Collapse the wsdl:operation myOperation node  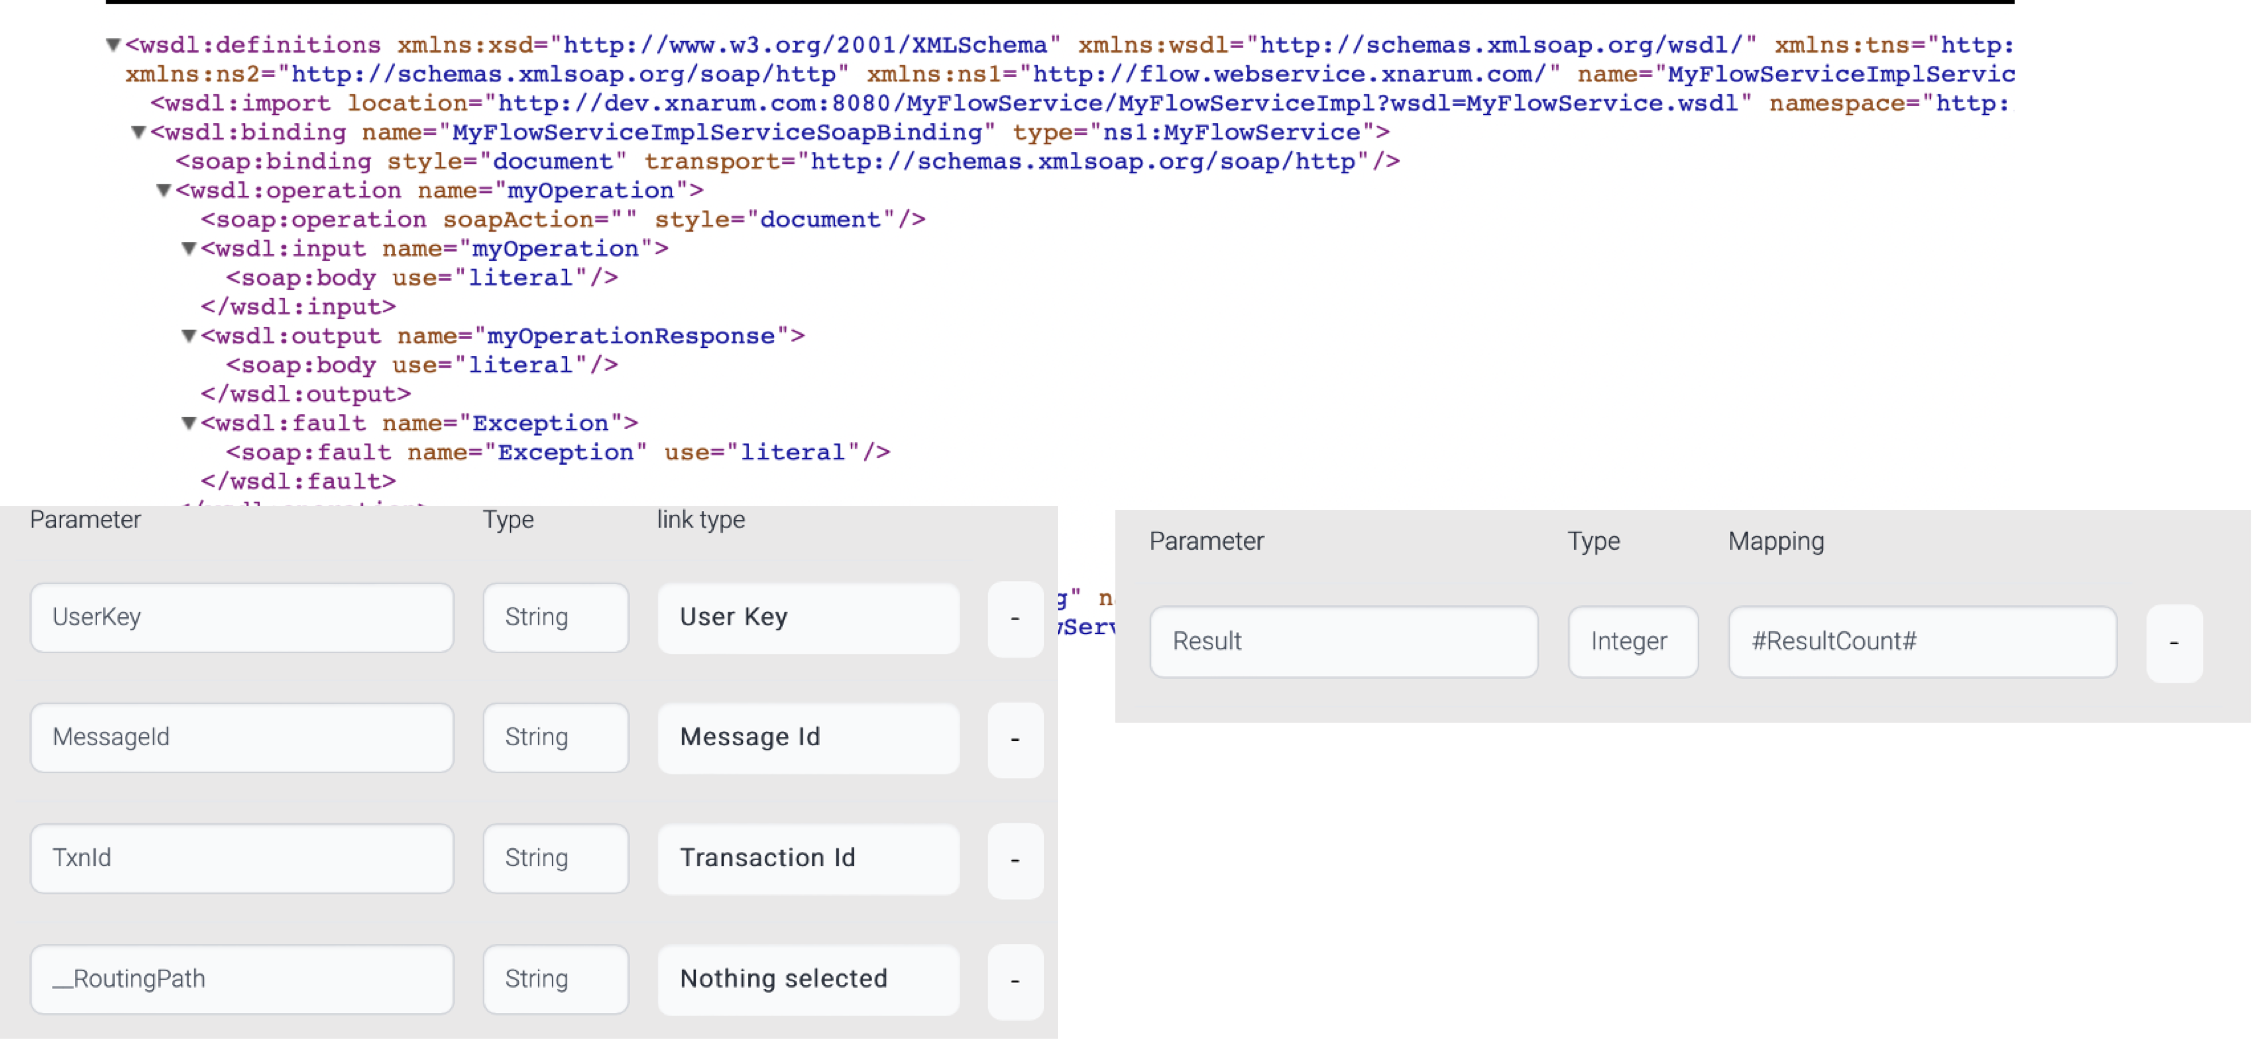point(164,190)
